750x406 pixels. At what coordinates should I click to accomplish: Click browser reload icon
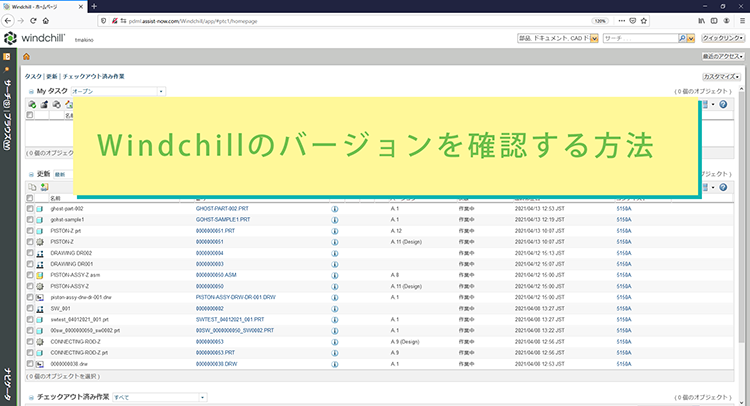(x=33, y=21)
